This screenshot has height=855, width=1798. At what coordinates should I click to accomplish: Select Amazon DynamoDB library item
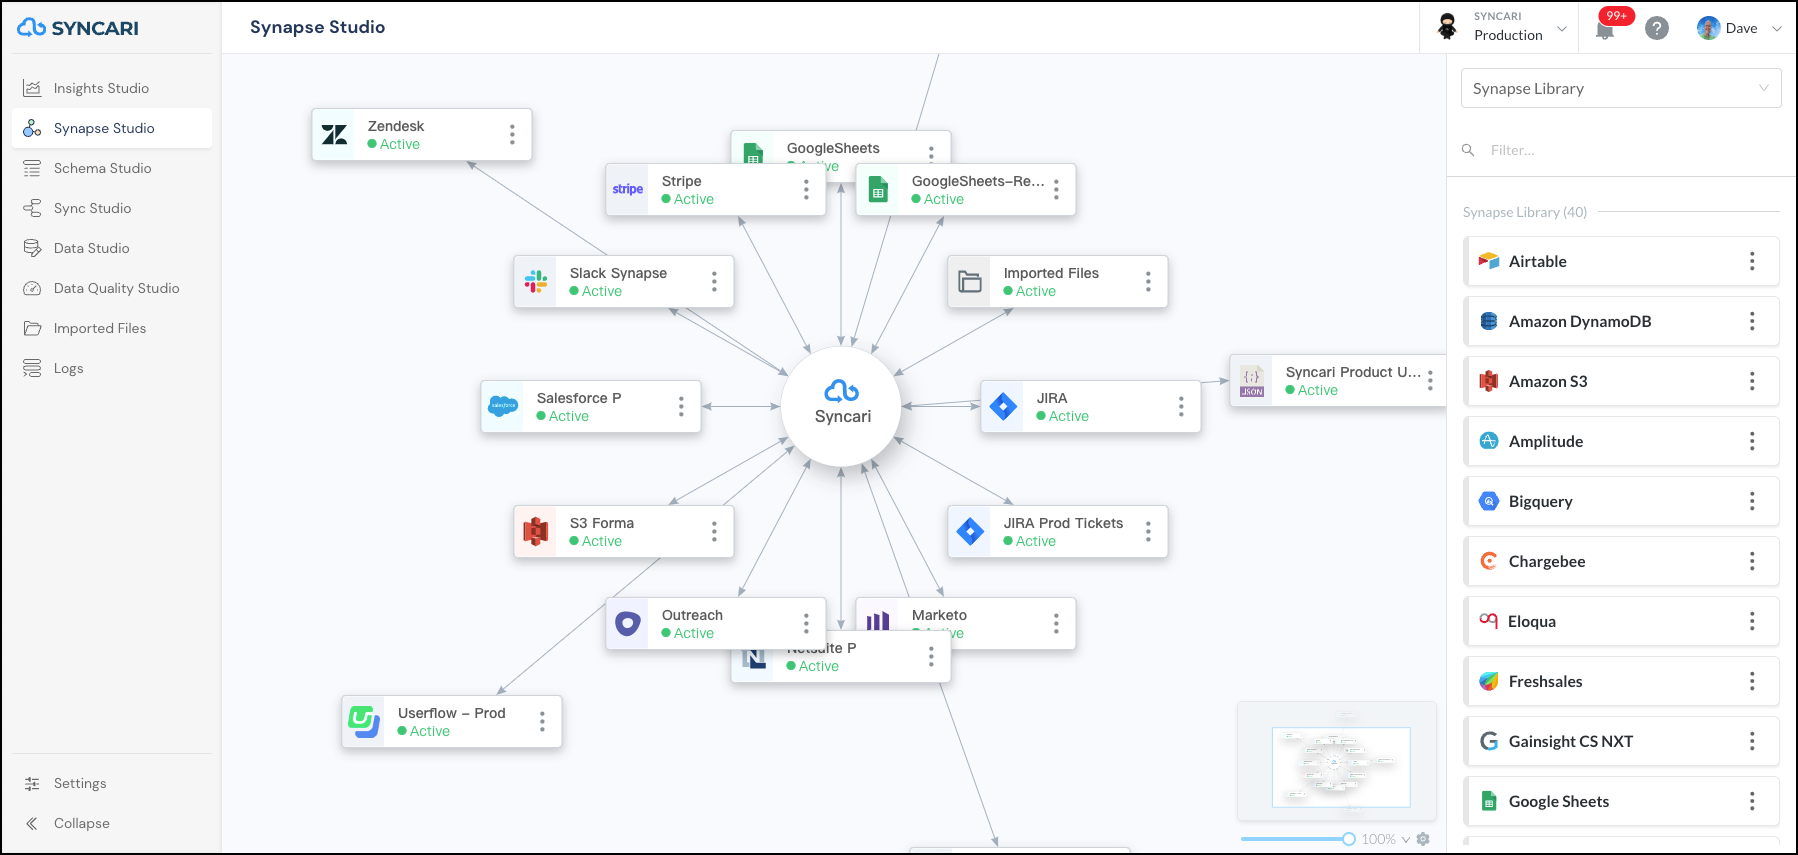click(1621, 321)
